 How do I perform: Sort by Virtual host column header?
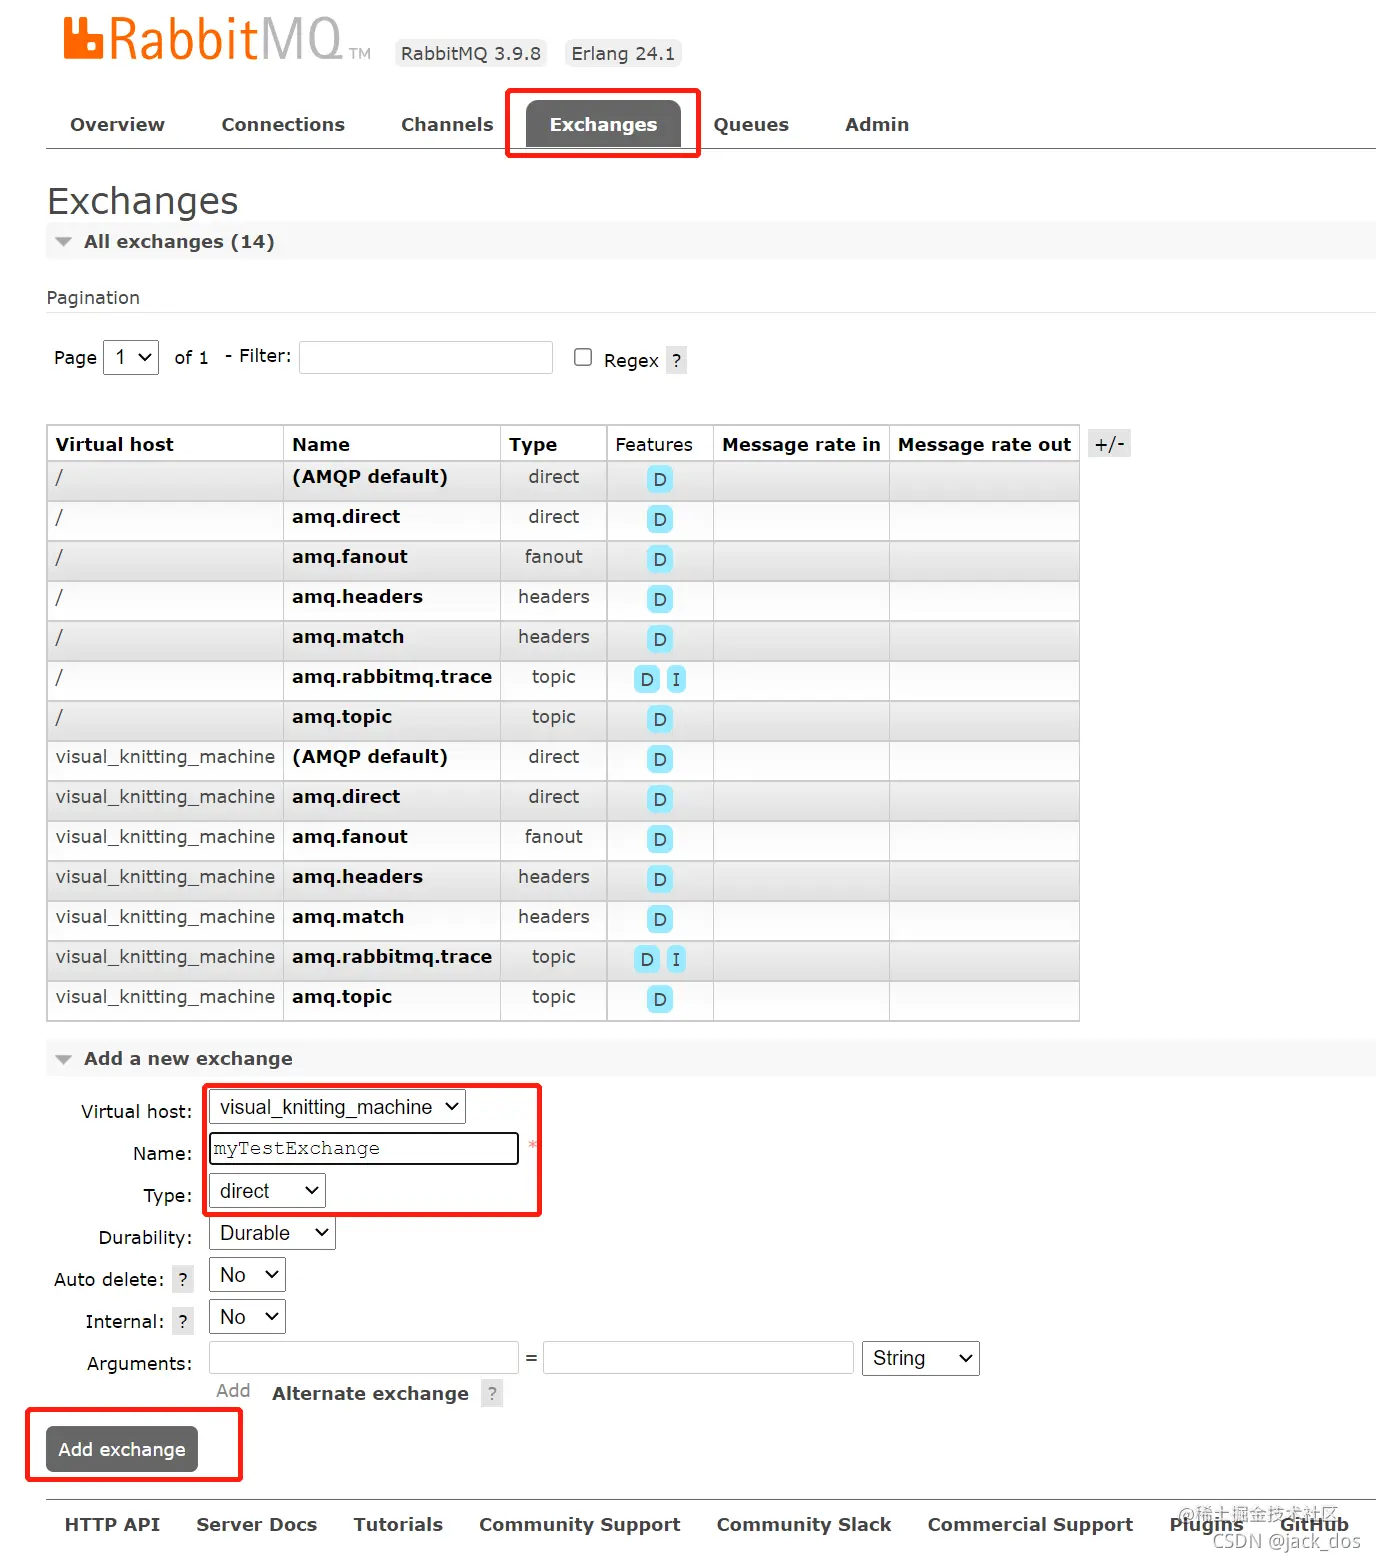(114, 444)
